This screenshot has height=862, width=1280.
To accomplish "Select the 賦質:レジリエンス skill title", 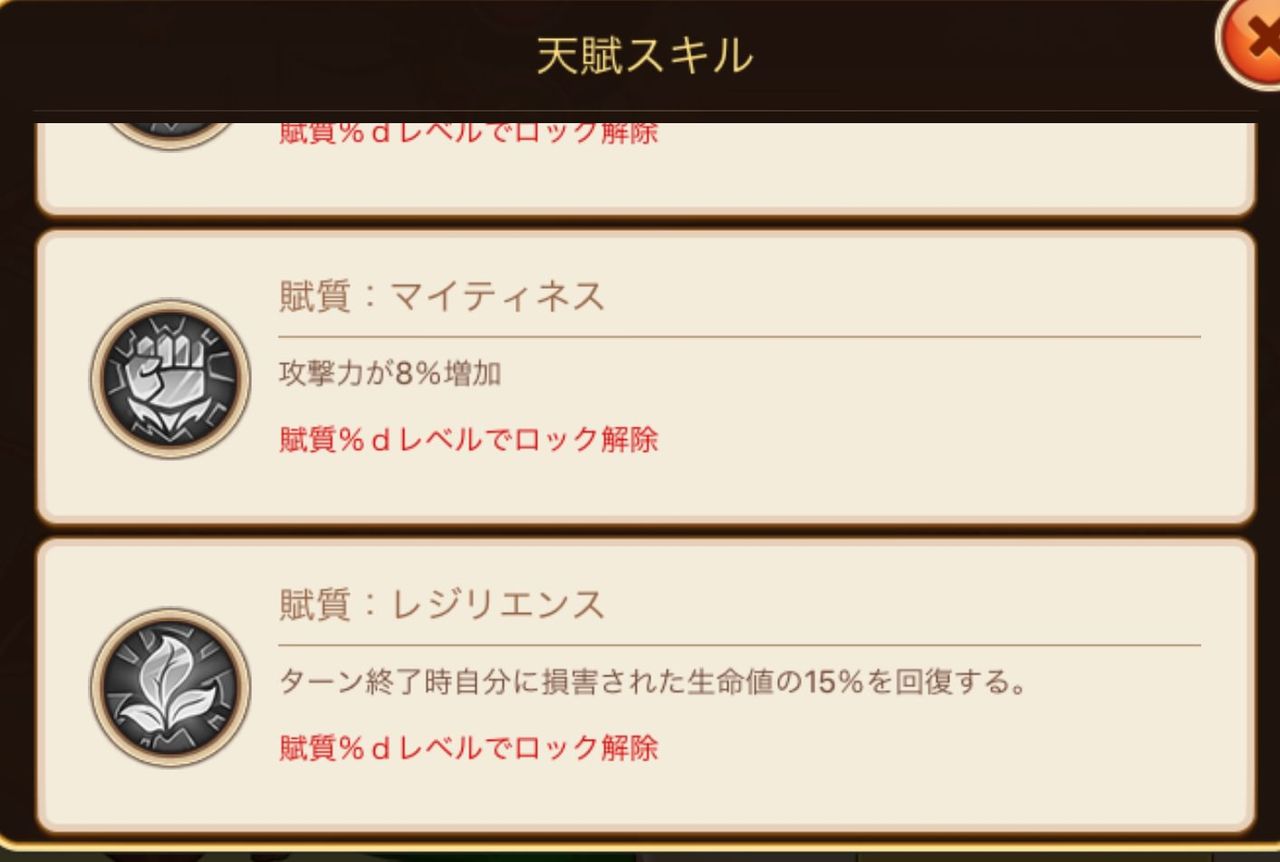I will click(x=442, y=605).
